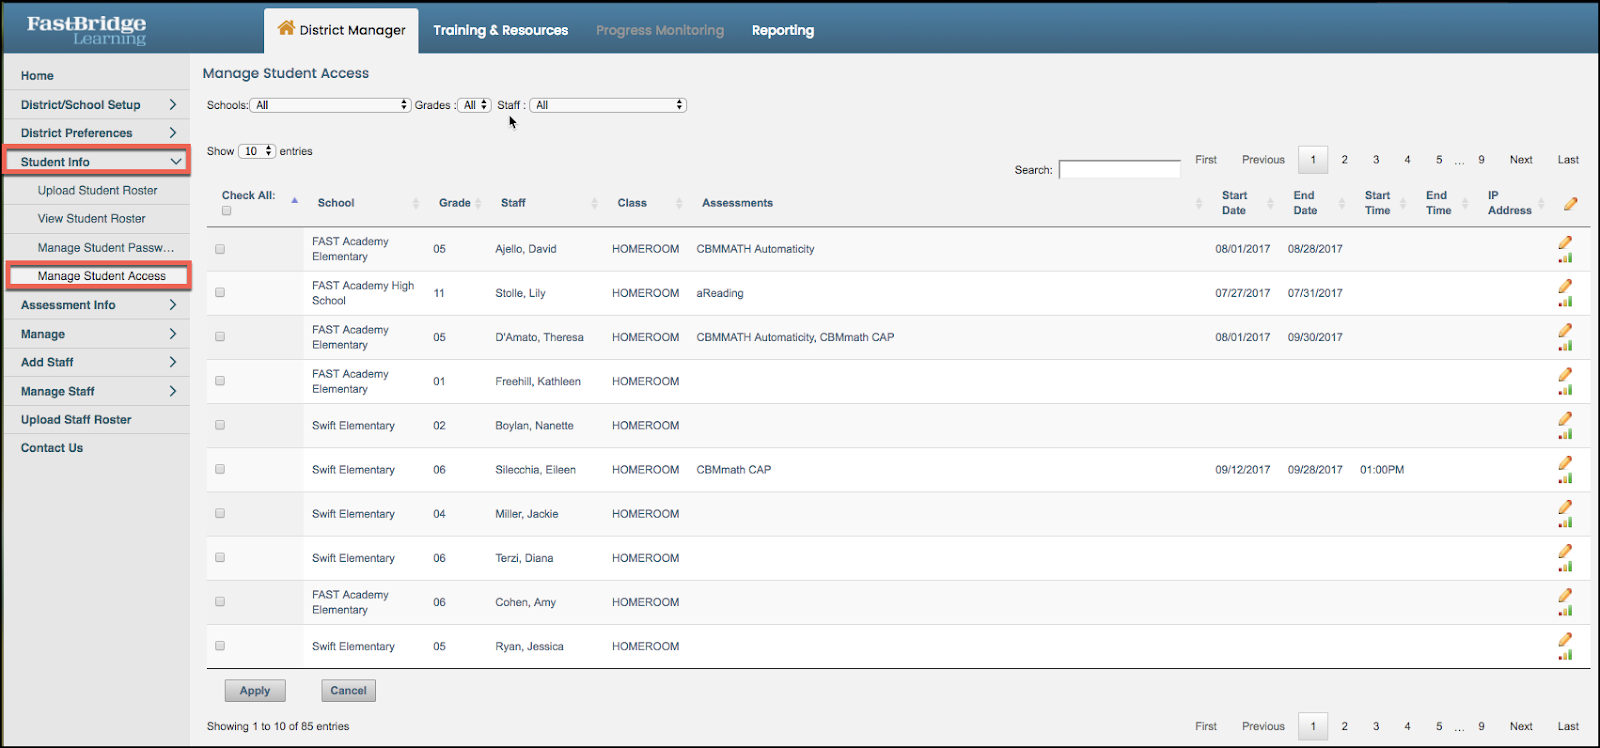
Task: Edit access for Ryan, Jessica row
Action: click(1565, 638)
